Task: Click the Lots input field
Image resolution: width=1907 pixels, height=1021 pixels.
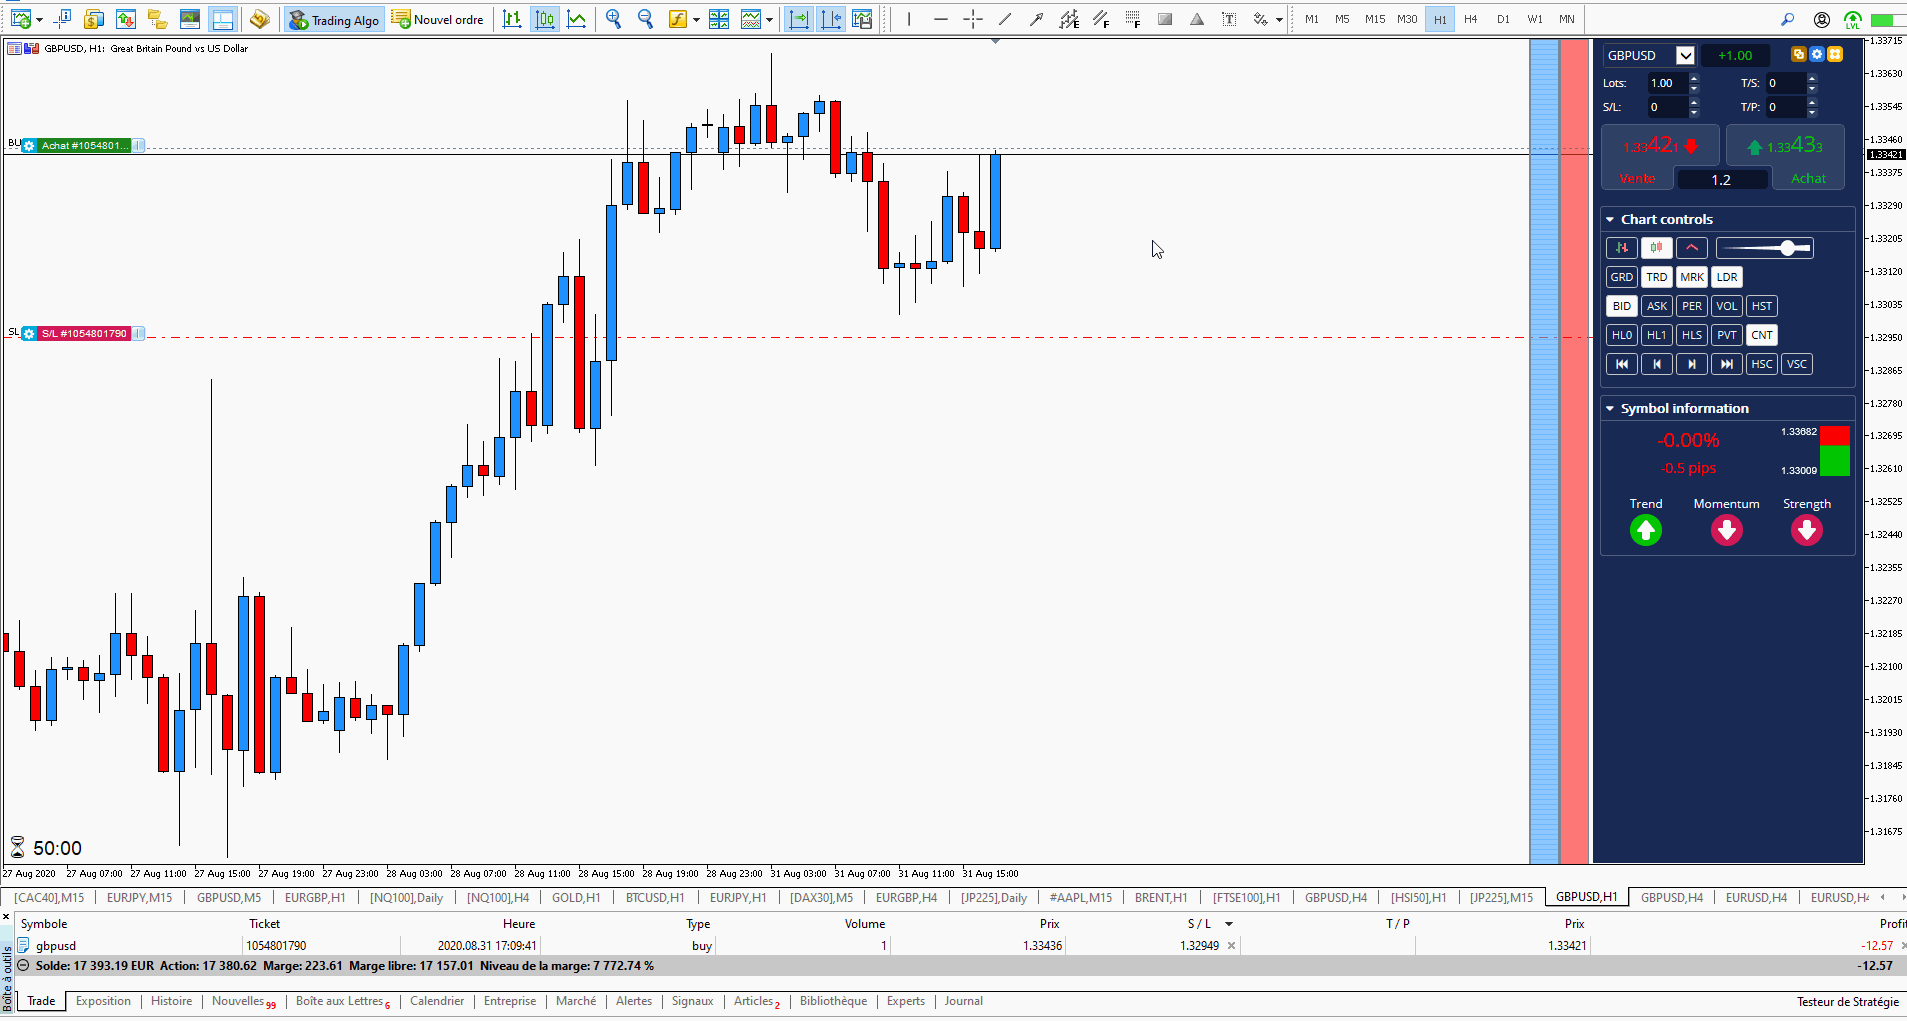Action: click(1667, 83)
